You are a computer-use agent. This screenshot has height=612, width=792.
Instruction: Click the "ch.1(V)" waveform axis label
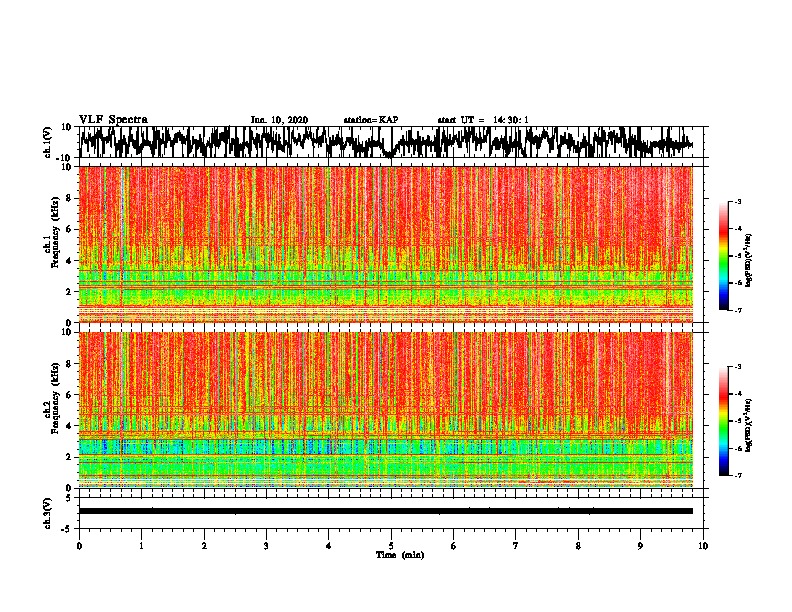tap(48, 142)
